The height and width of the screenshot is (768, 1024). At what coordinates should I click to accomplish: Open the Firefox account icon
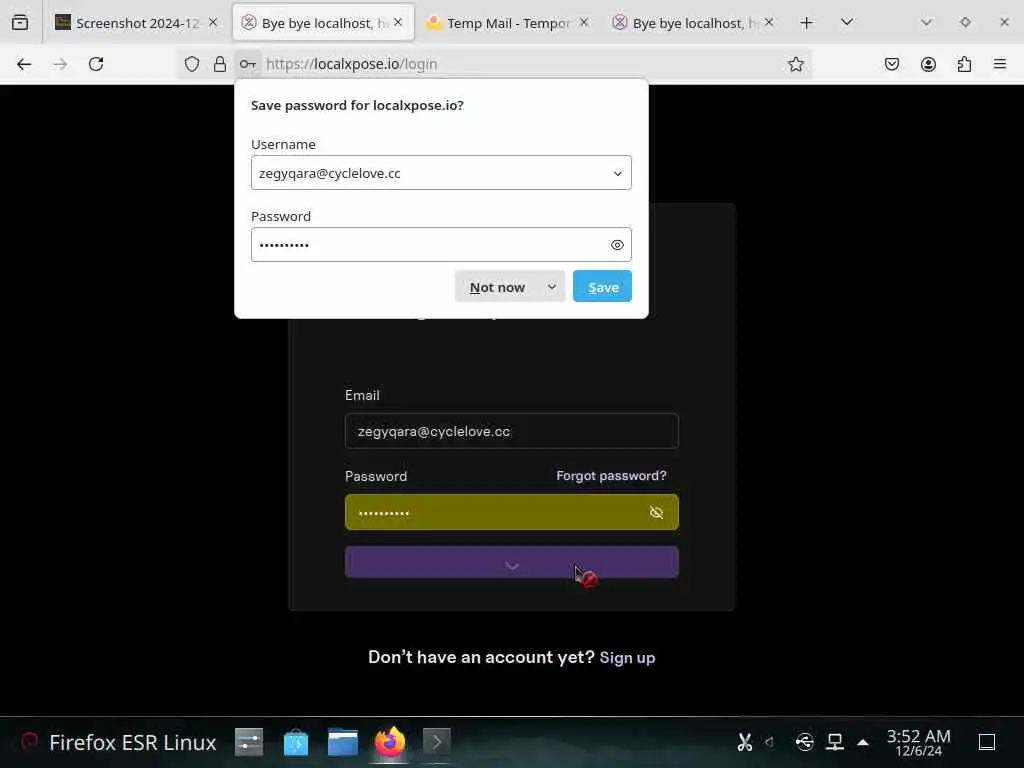click(x=928, y=64)
